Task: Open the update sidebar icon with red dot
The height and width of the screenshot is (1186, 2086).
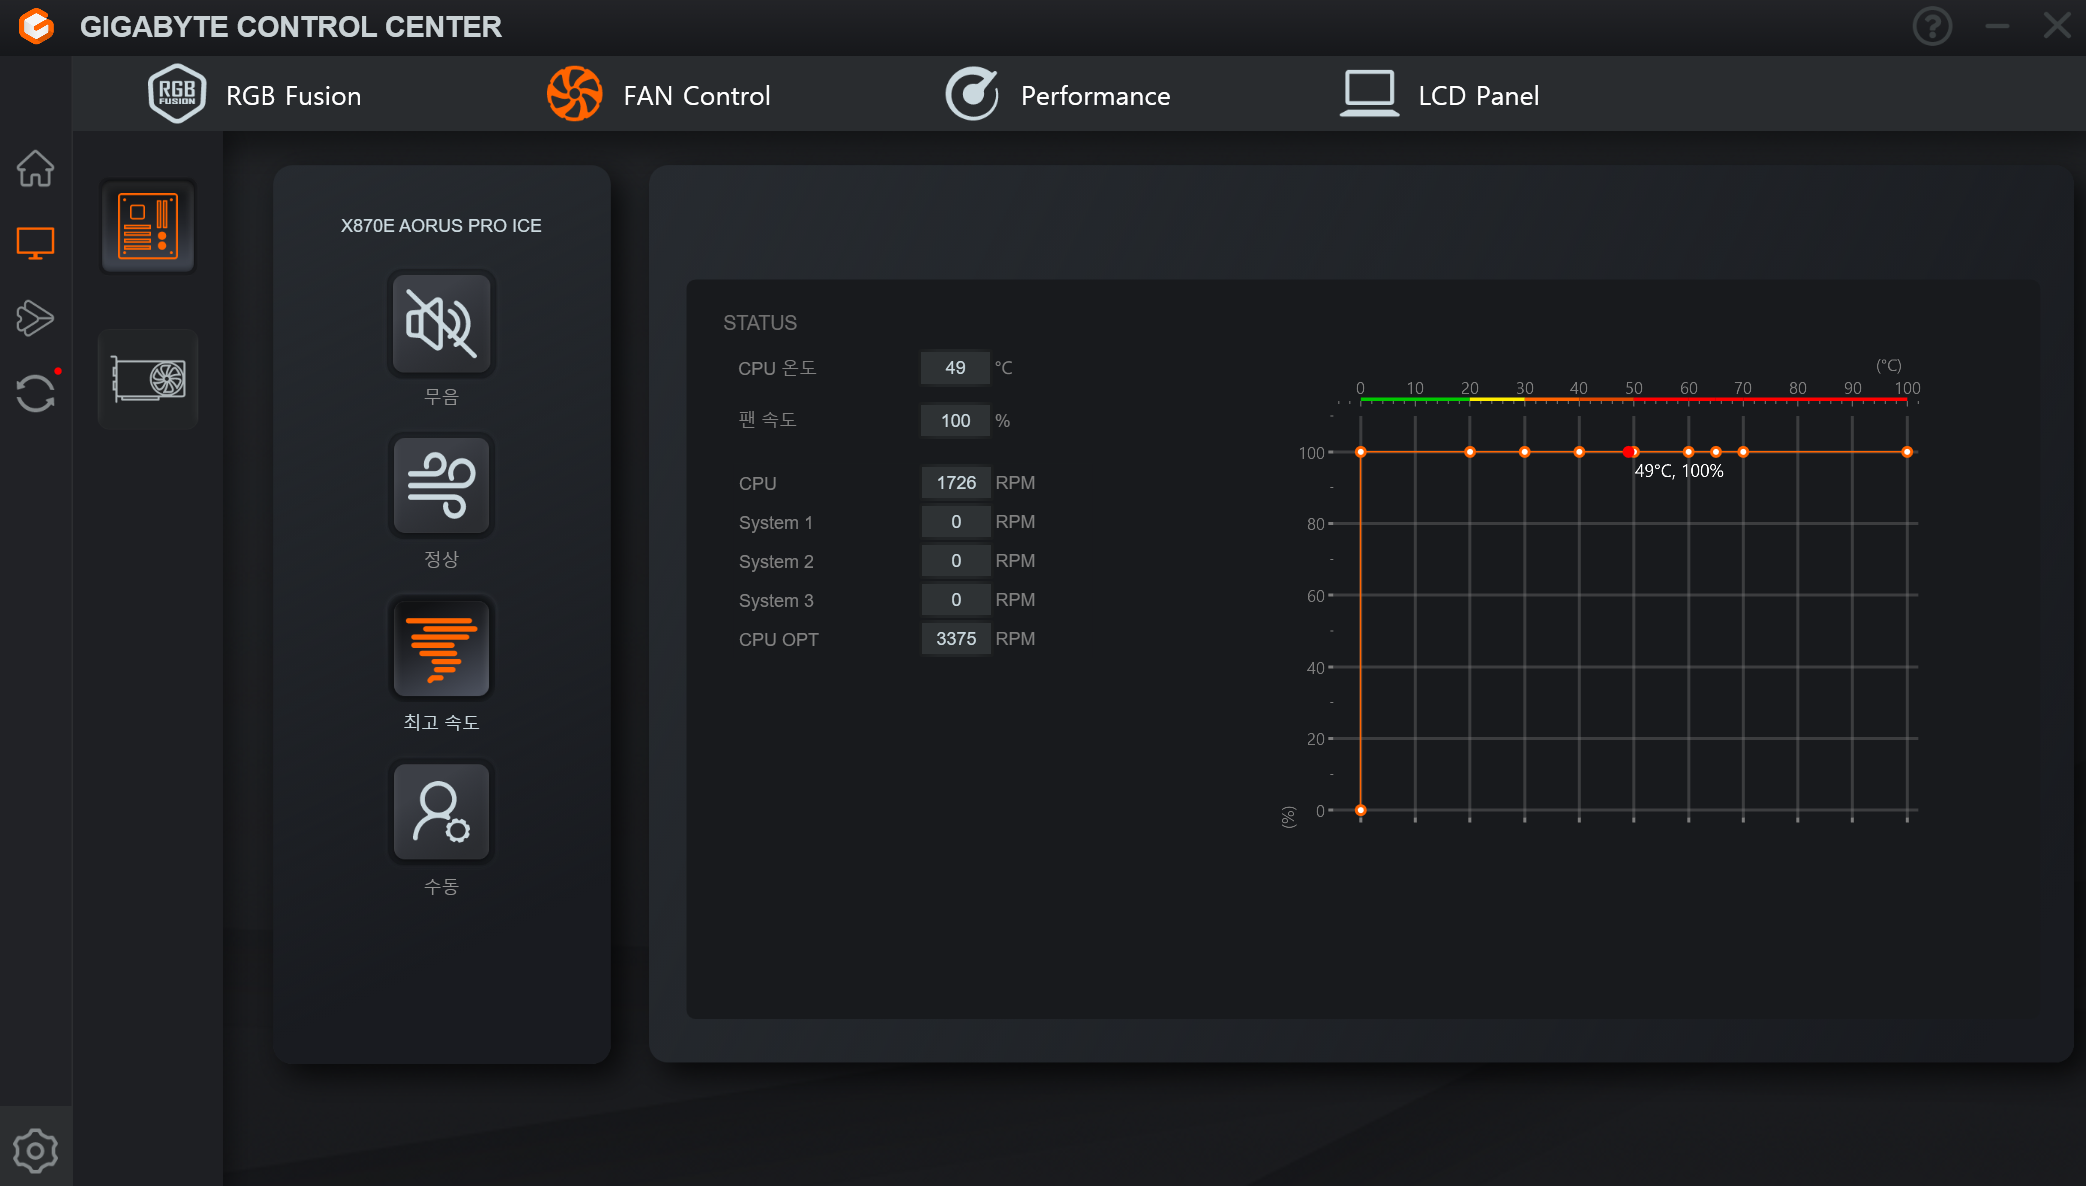Action: coord(36,392)
